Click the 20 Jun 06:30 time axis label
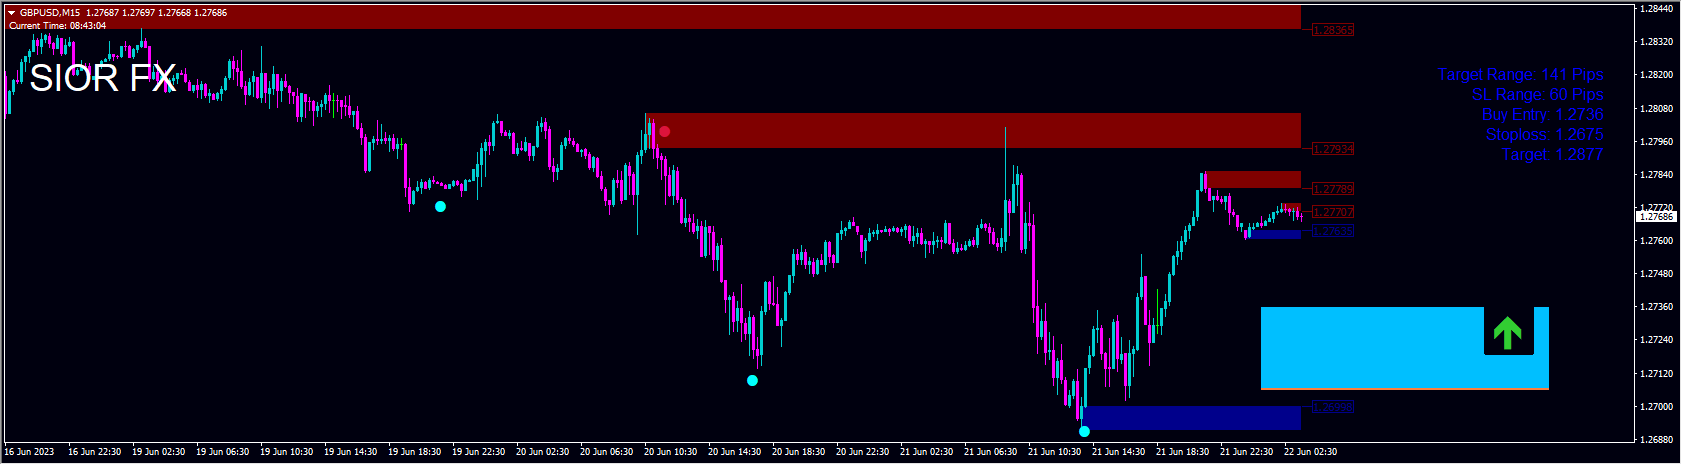Screen dimensions: 1682x465 tap(606, 452)
